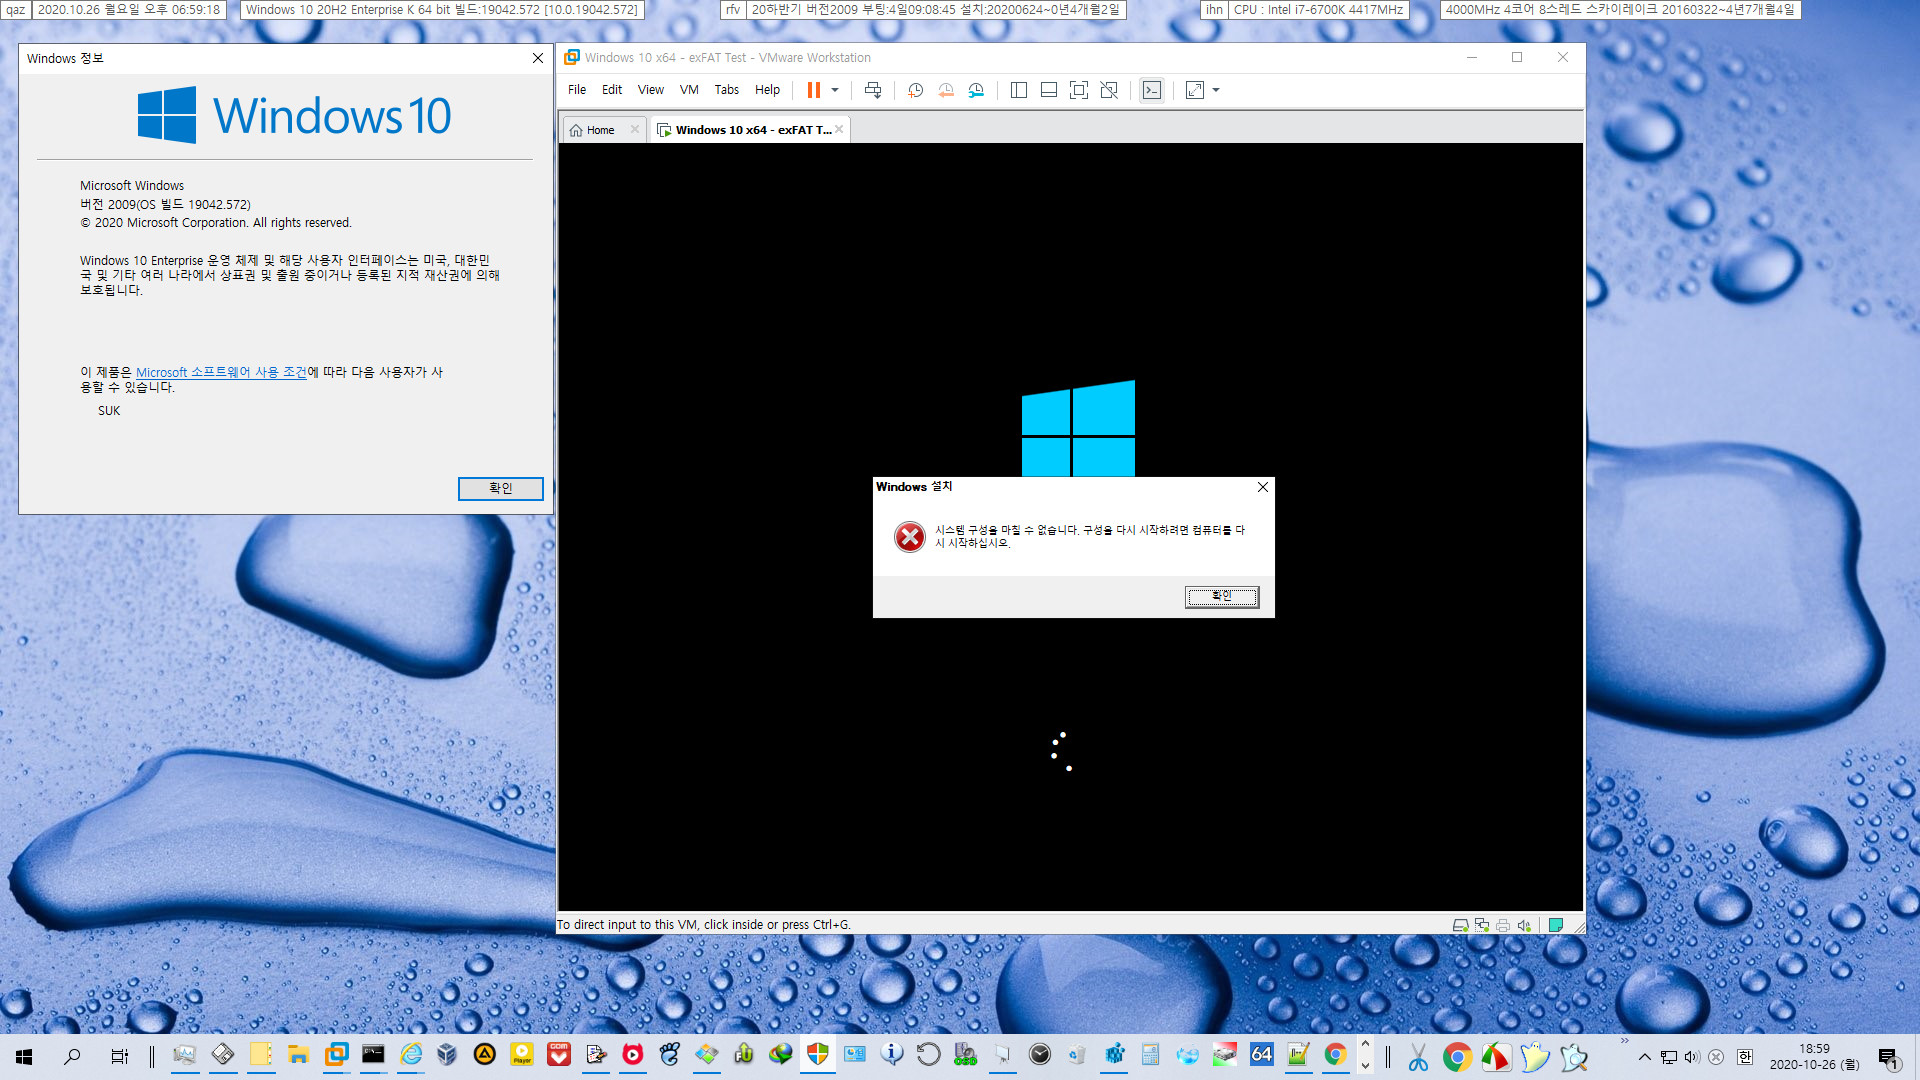Screen dimensions: 1920x1080
Task: Open taskbar Search magnifier
Action: tap(72, 1056)
